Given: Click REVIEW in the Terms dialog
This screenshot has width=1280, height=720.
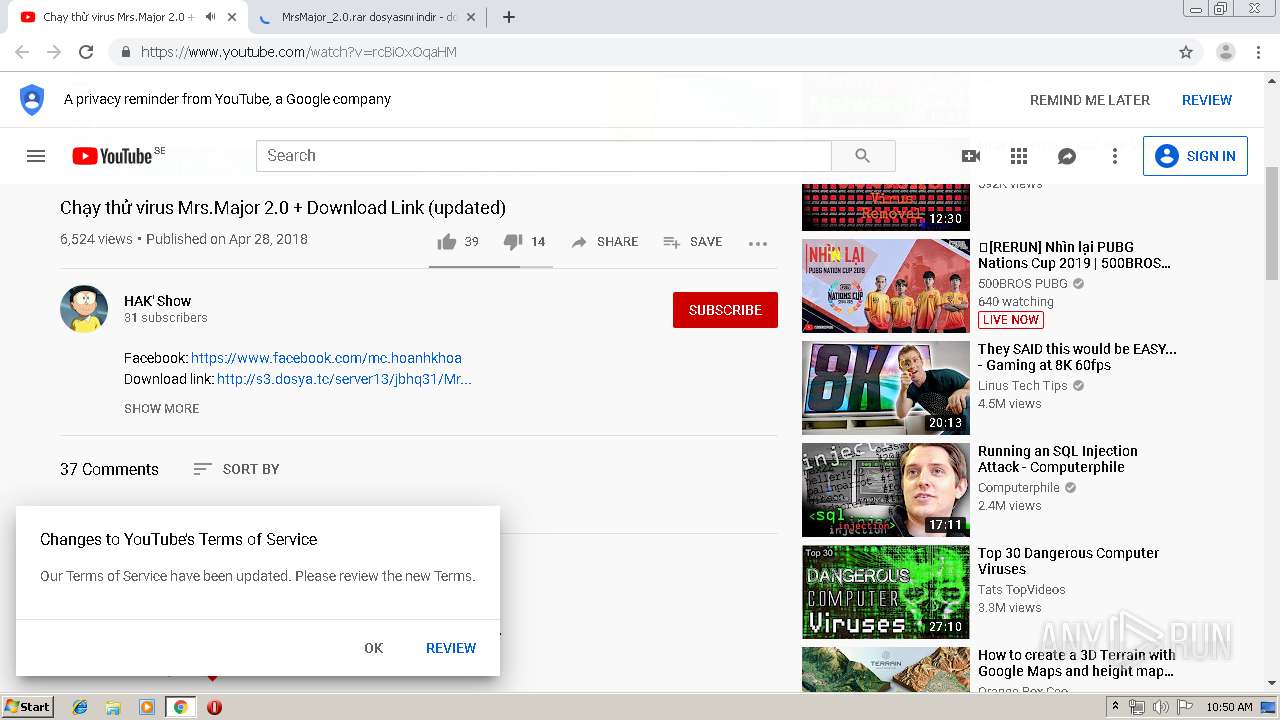Looking at the screenshot, I should point(451,648).
